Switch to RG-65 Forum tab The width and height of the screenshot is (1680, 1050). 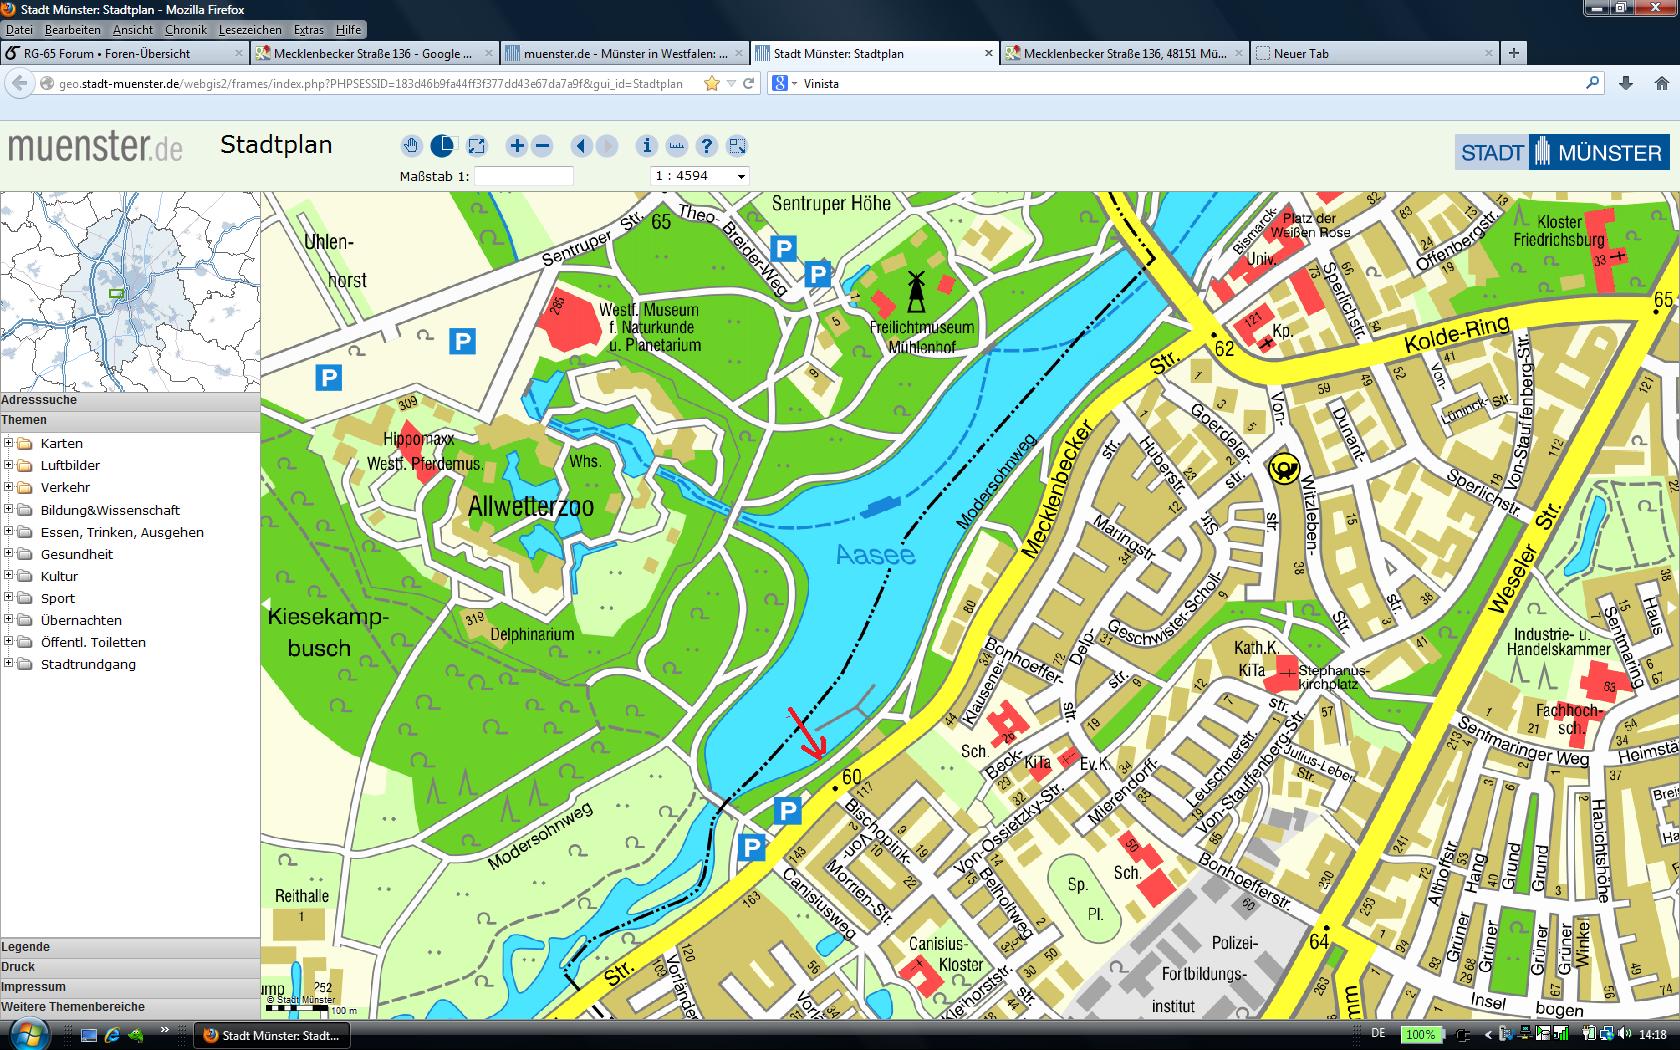coord(124,54)
